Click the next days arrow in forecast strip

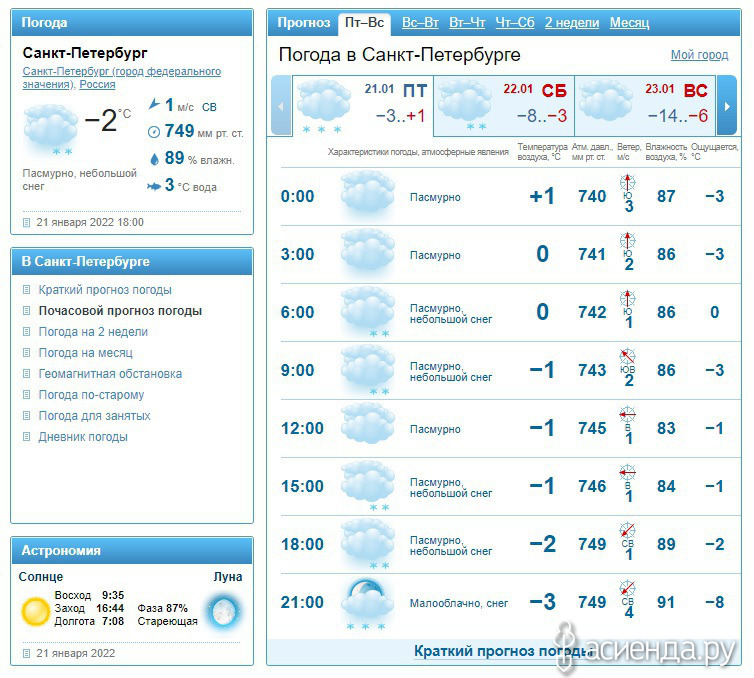[x=728, y=104]
